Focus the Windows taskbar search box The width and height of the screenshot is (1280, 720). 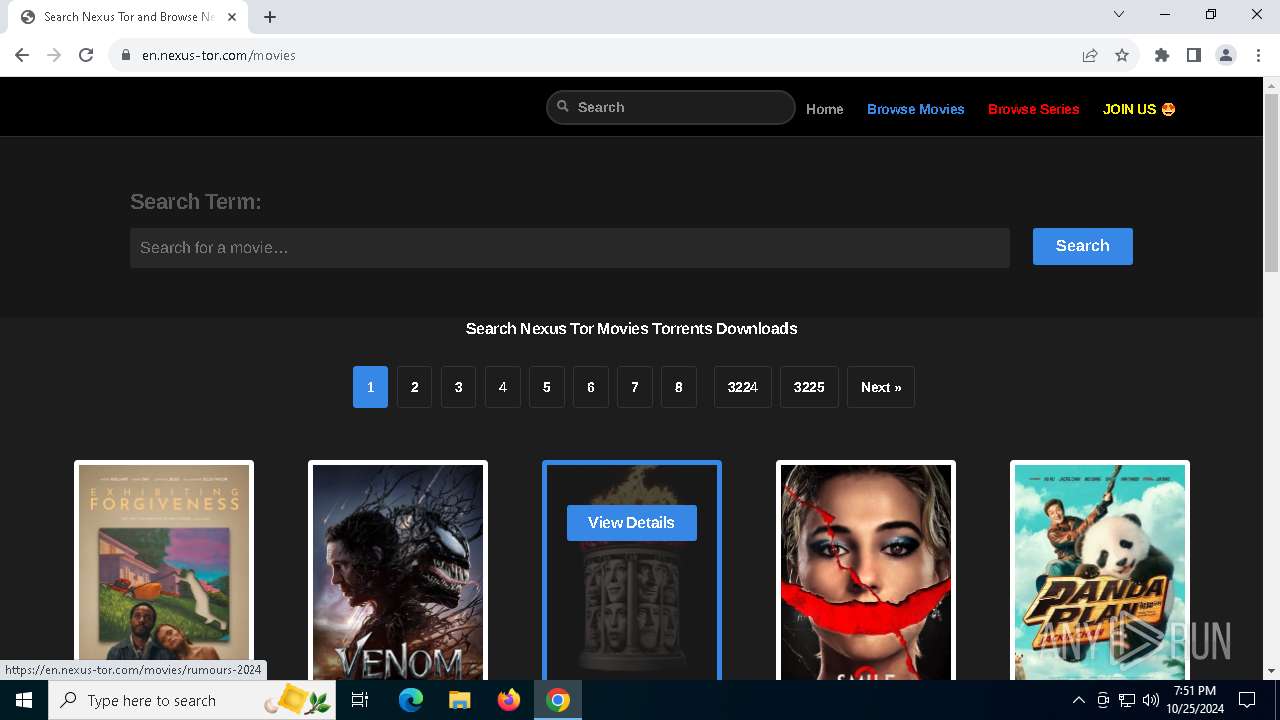[190, 700]
